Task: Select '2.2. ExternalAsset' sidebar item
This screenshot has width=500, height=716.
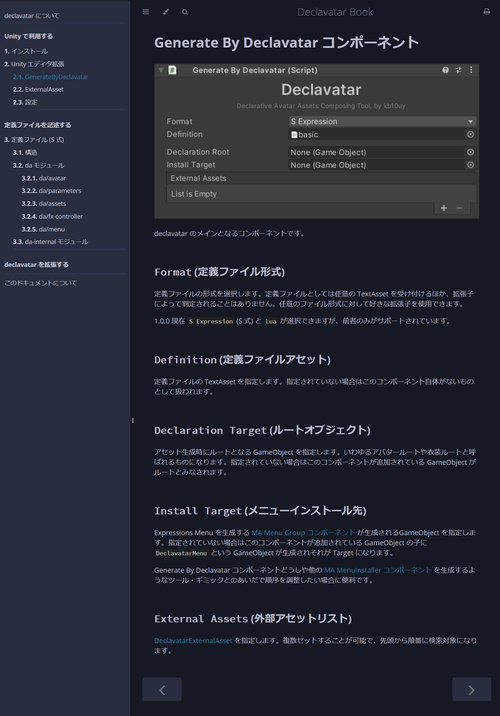Action: [x=38, y=90]
